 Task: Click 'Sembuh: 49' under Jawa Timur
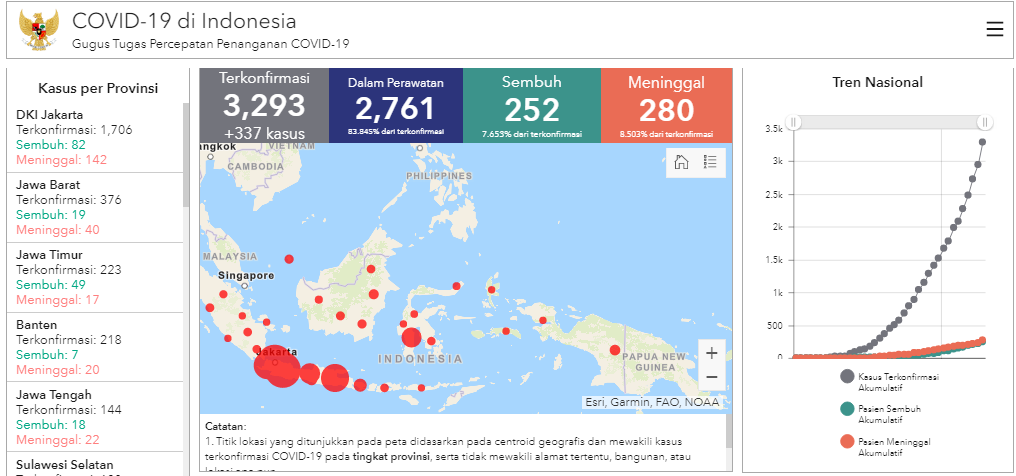[x=51, y=284]
